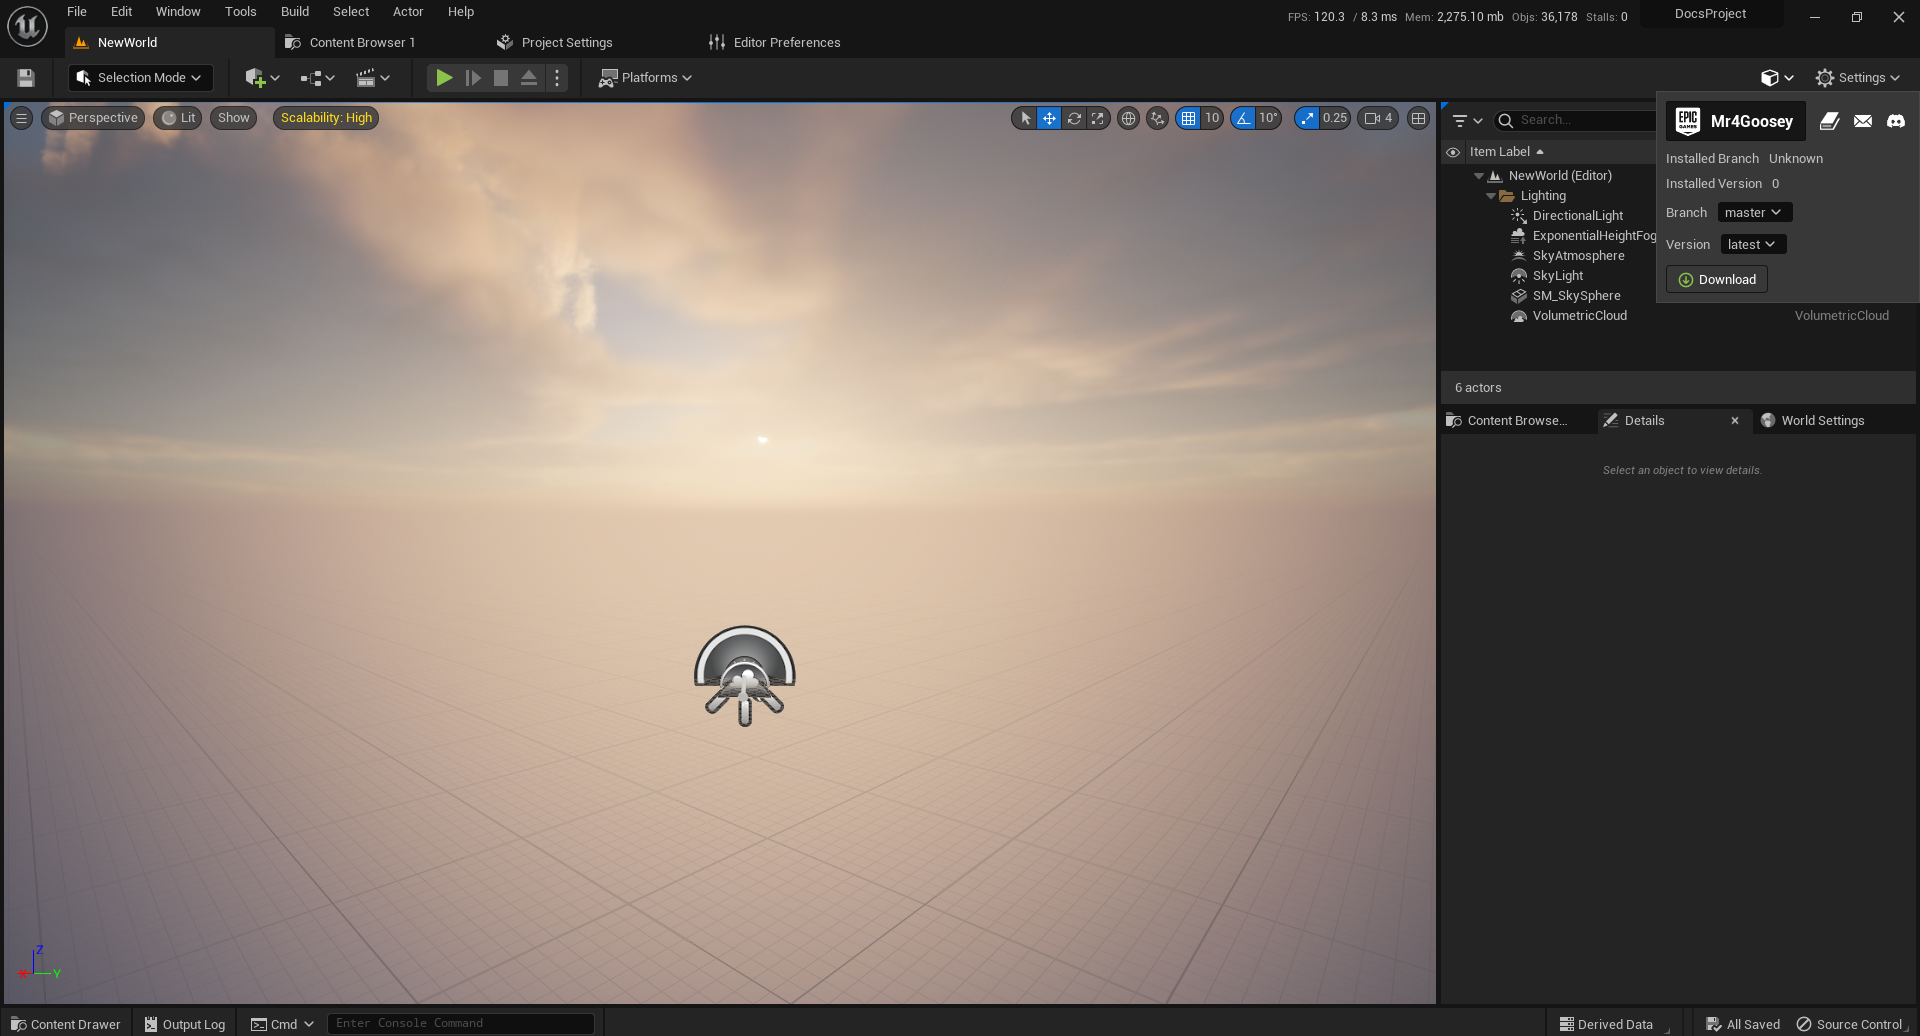Toggle rotation angle snapping
The image size is (1920, 1036).
1241,118
